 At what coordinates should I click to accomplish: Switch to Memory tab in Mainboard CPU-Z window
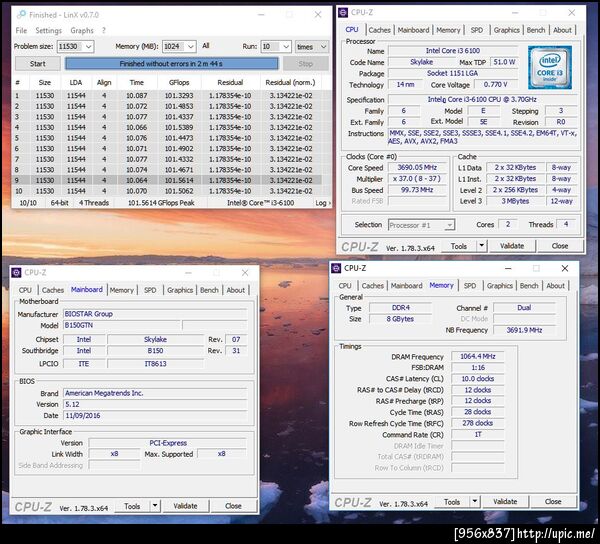click(x=122, y=290)
